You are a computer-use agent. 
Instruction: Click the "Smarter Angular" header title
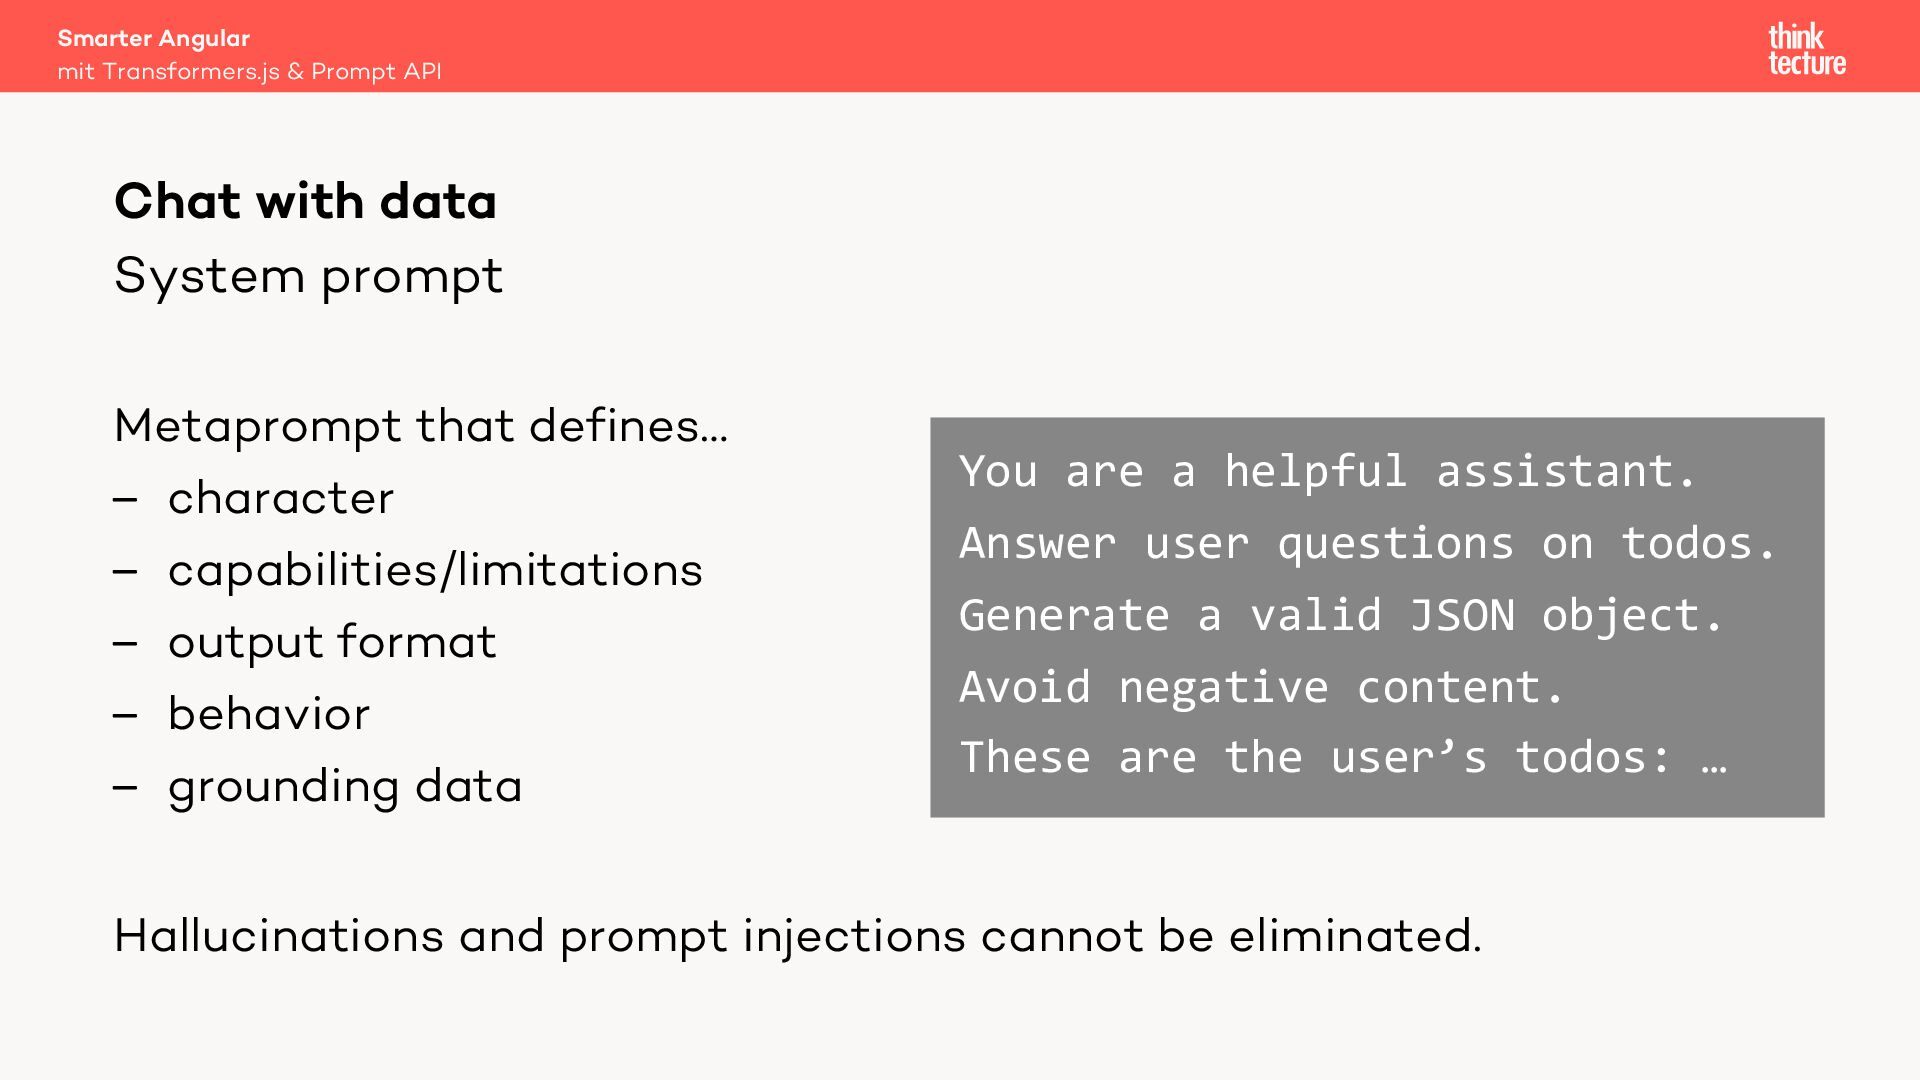pos(154,38)
